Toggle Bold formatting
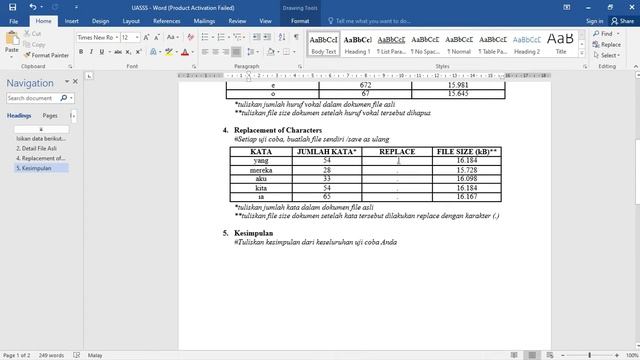 (x=81, y=52)
